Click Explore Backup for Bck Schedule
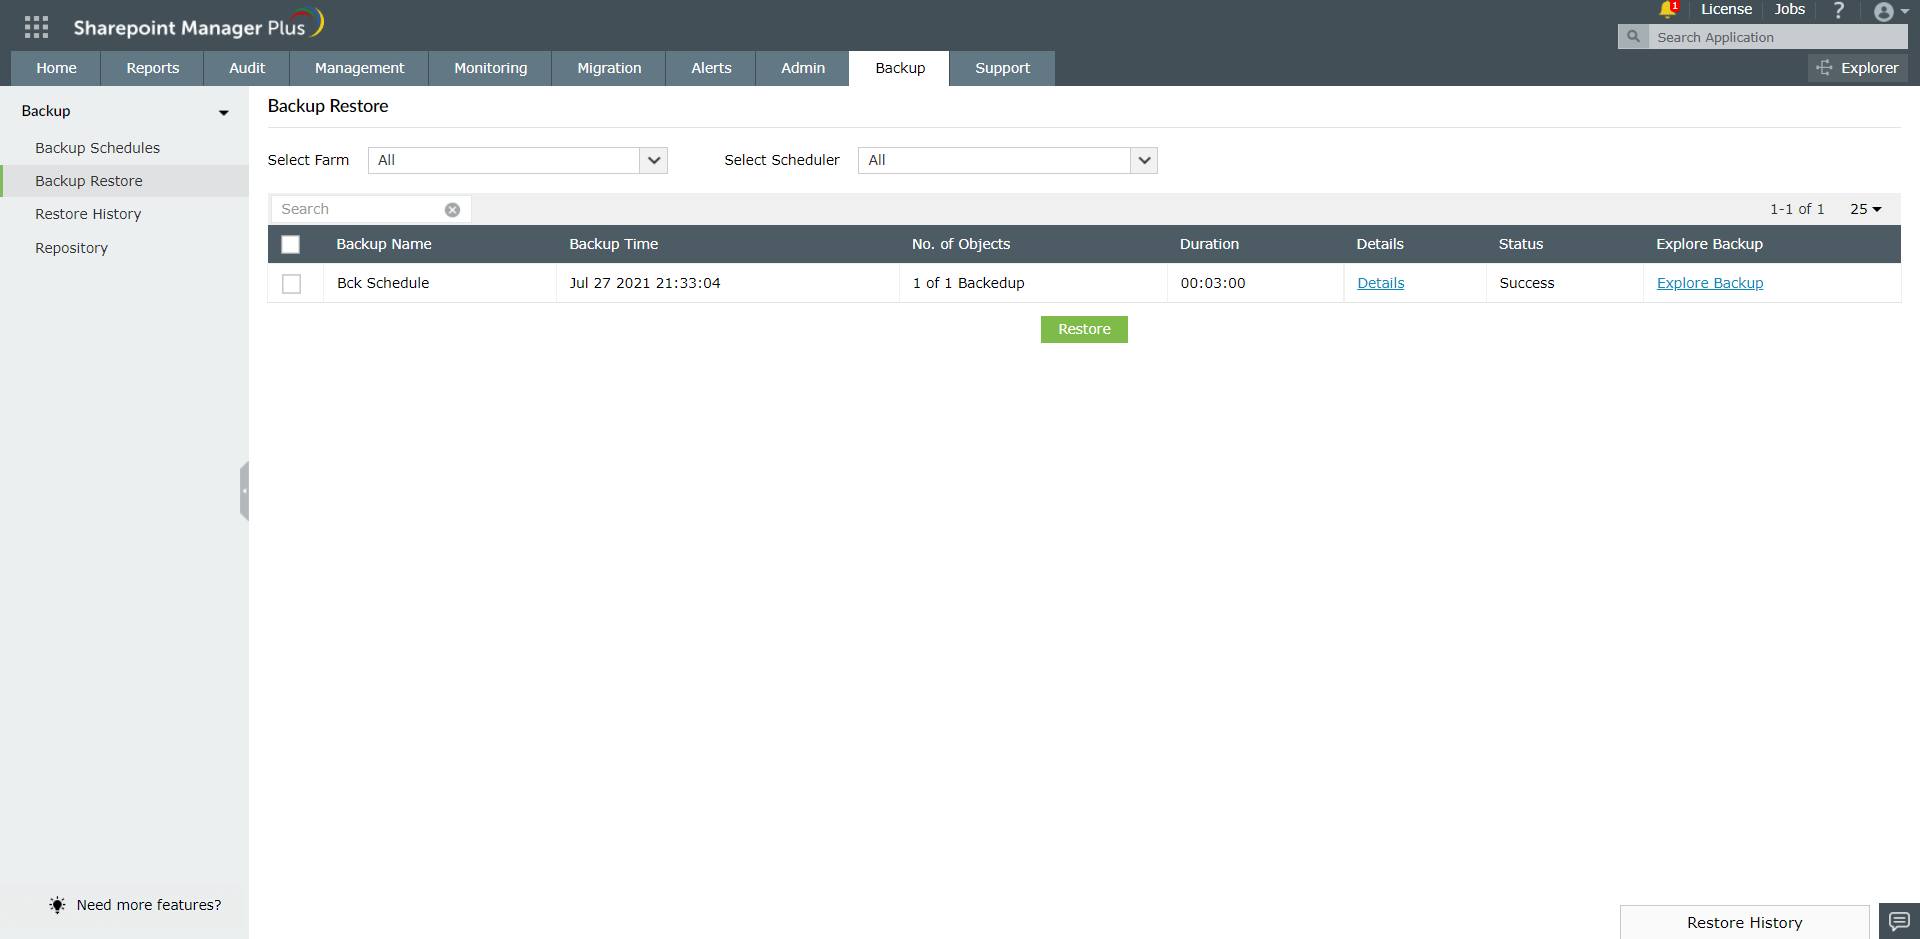 coord(1709,283)
